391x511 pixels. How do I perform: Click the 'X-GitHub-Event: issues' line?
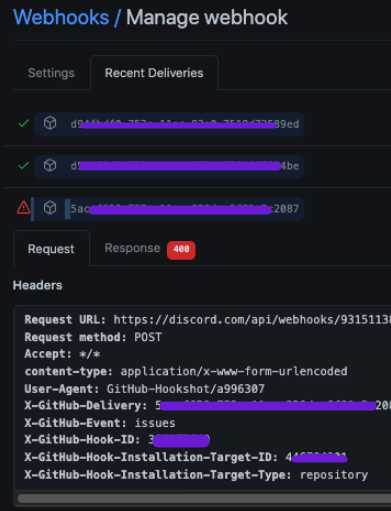pos(100,423)
